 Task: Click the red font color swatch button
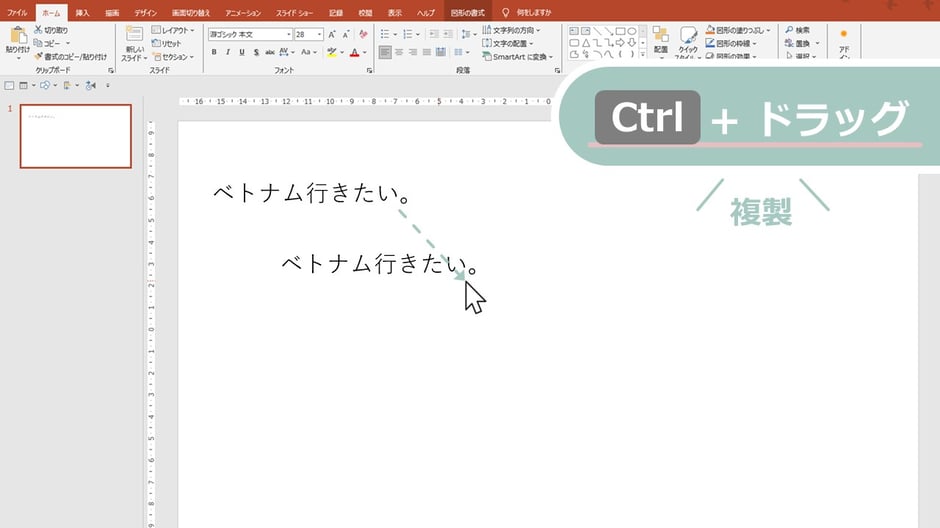click(356, 52)
